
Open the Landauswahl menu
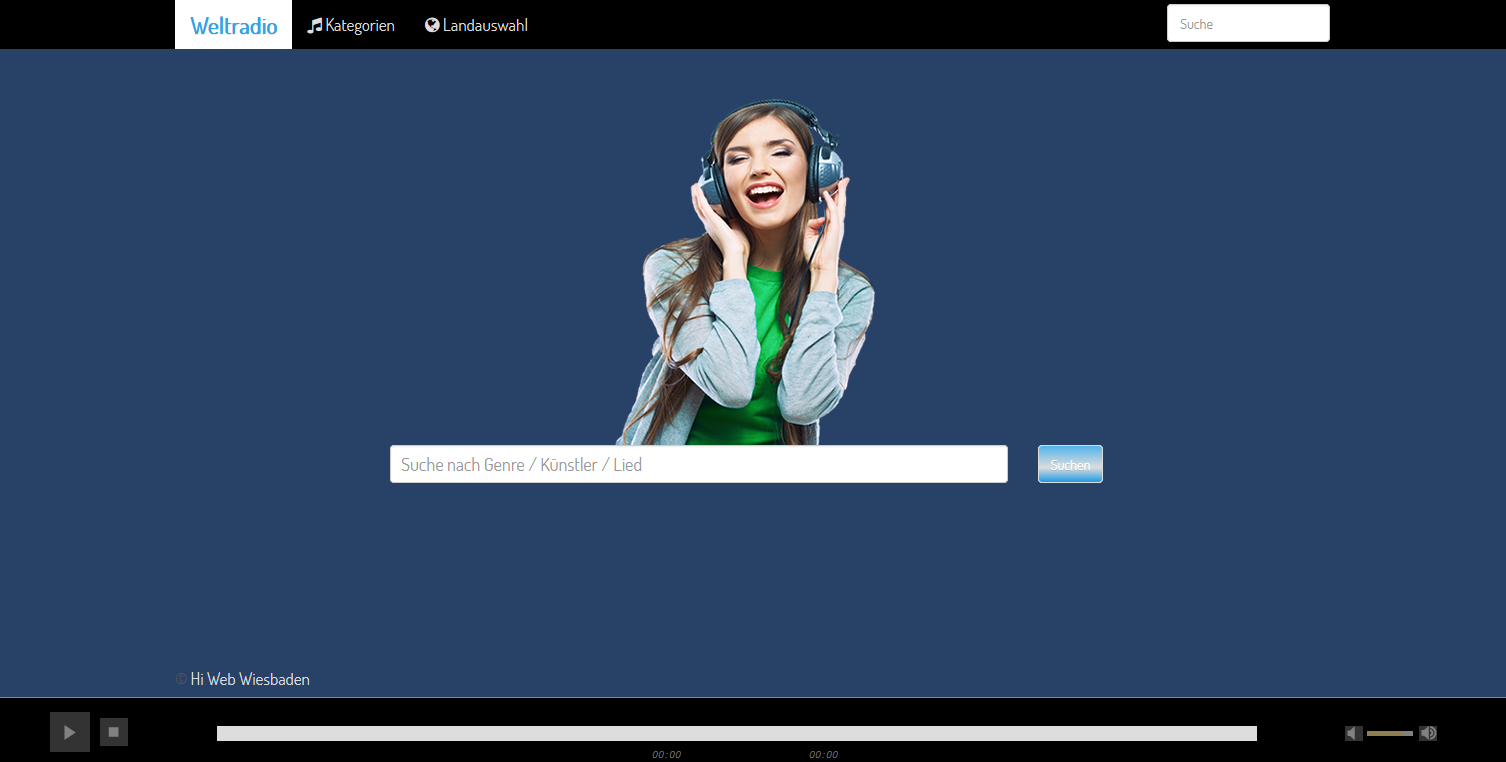click(x=476, y=25)
